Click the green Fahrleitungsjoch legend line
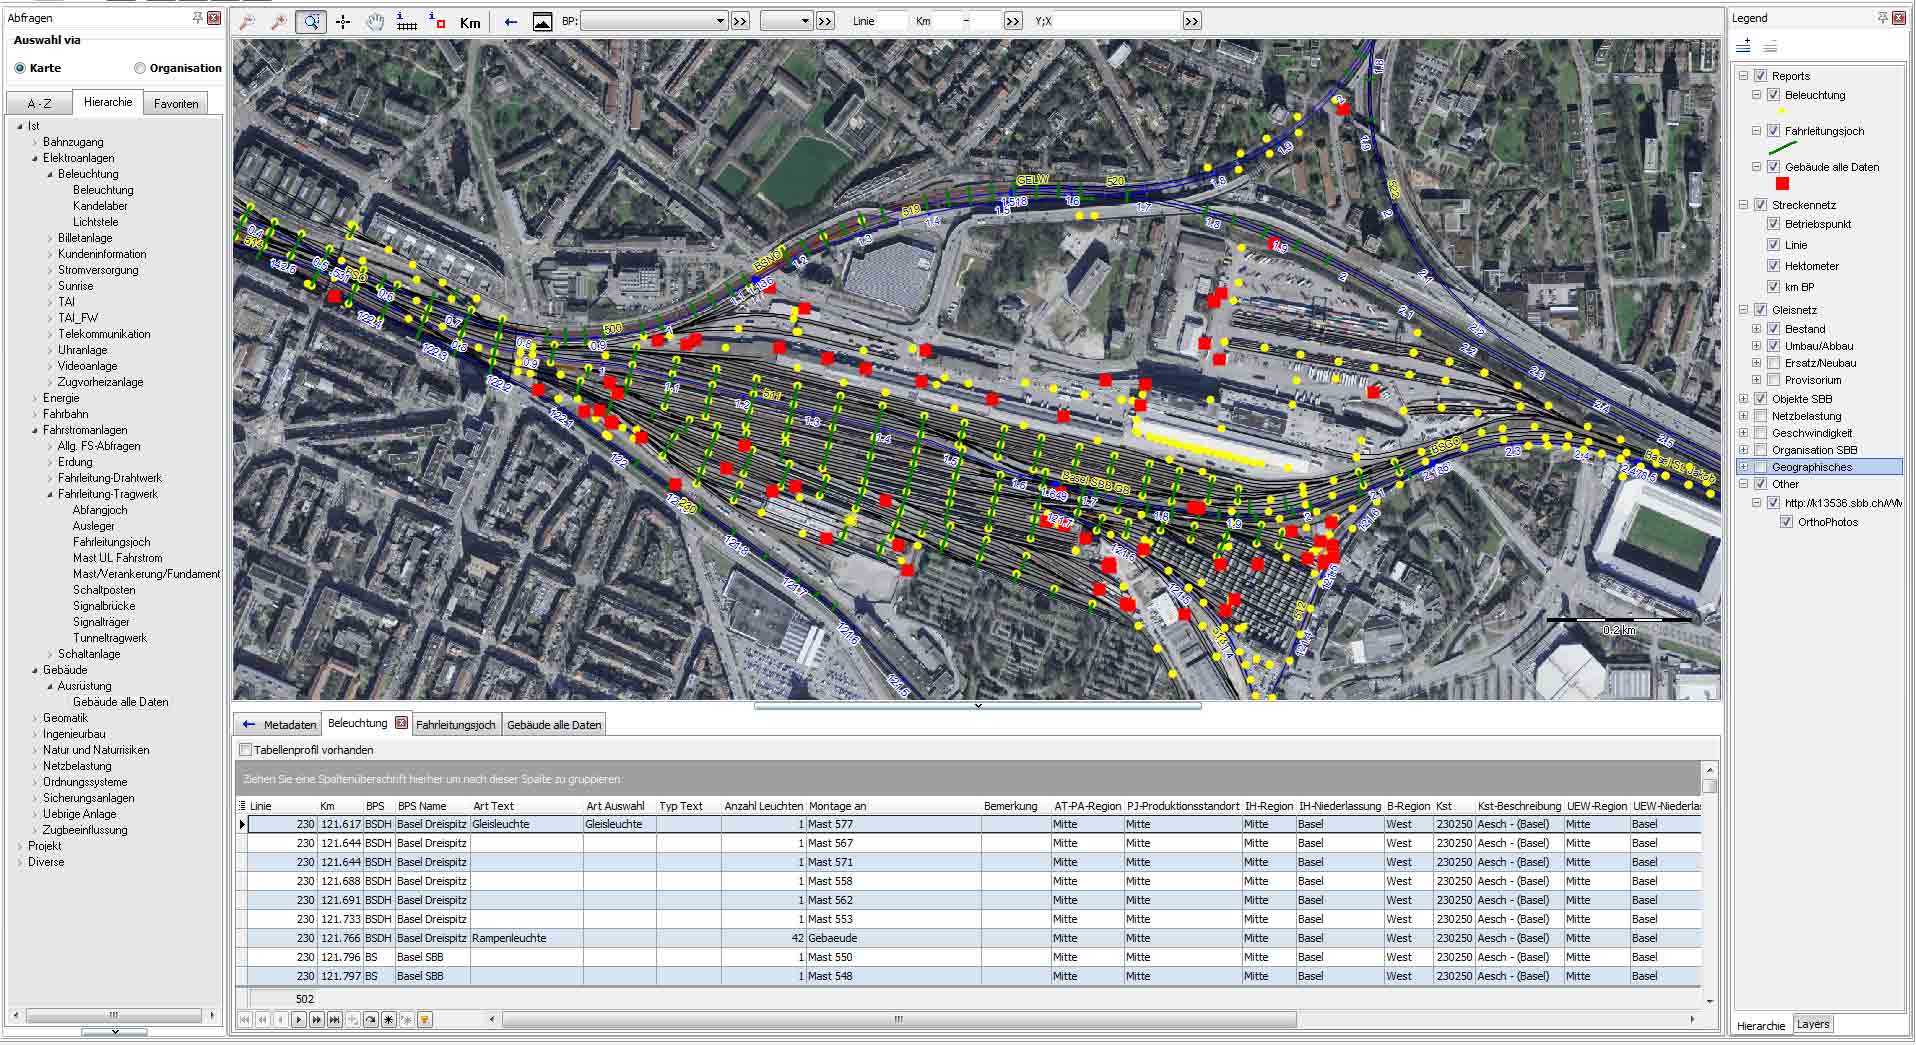The width and height of the screenshot is (1916, 1045). click(x=1782, y=148)
